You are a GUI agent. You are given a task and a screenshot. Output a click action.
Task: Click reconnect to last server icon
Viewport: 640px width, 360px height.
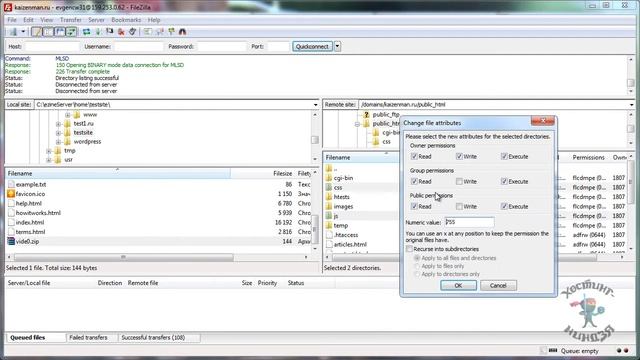[x=132, y=32]
